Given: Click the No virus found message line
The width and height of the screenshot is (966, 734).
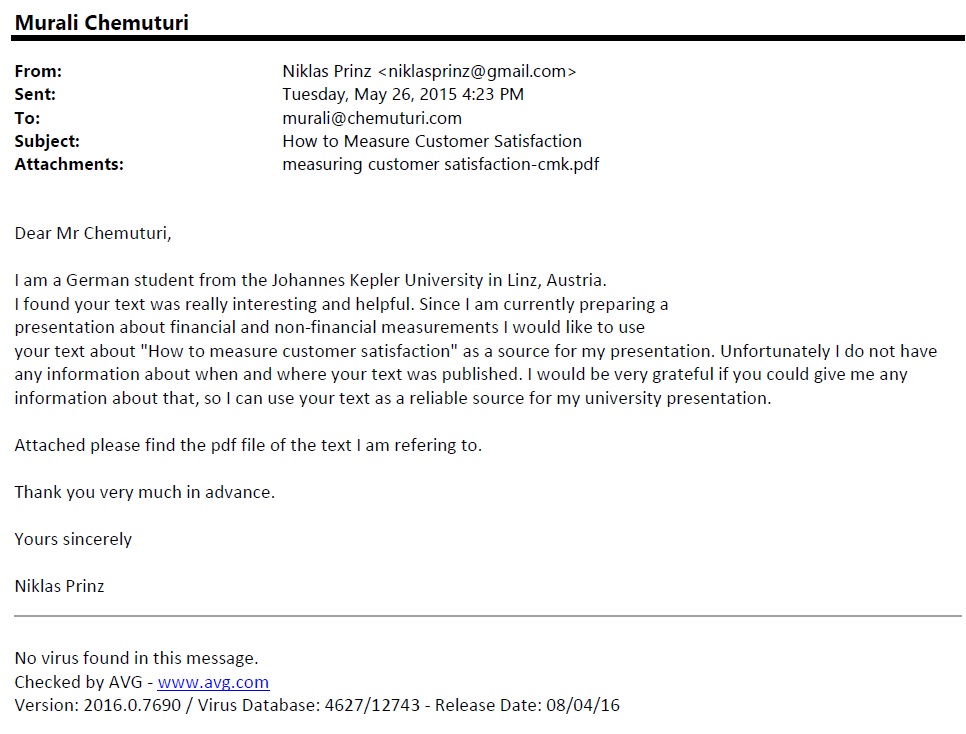Looking at the screenshot, I should tap(136, 658).
